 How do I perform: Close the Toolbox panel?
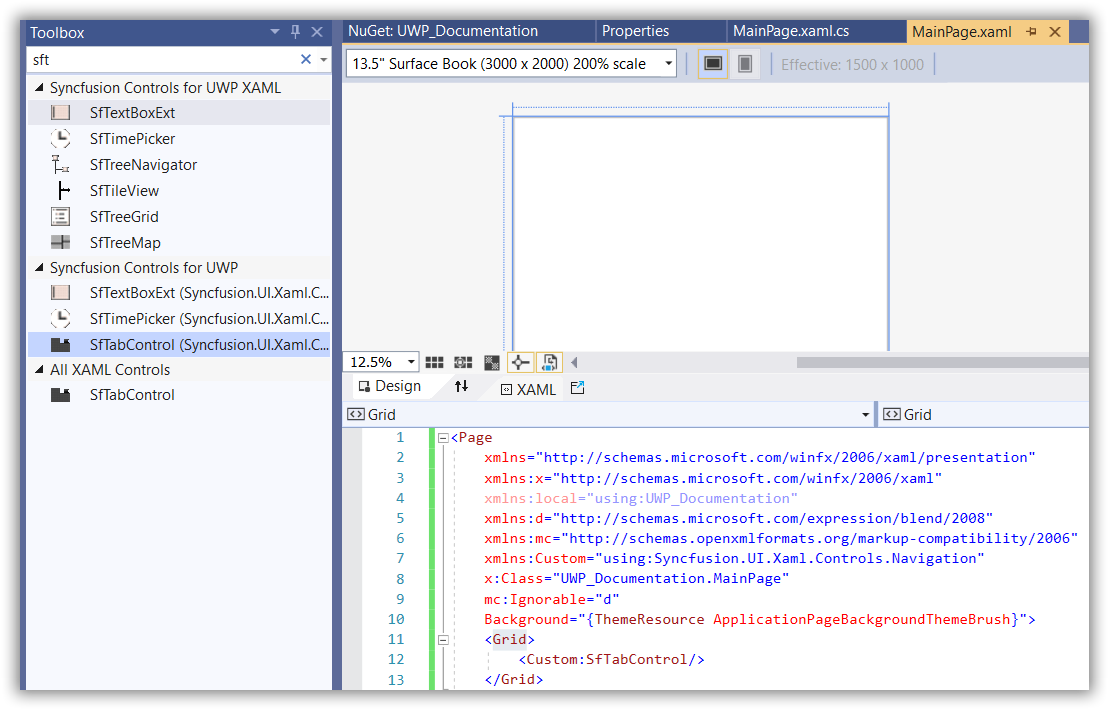click(x=317, y=32)
